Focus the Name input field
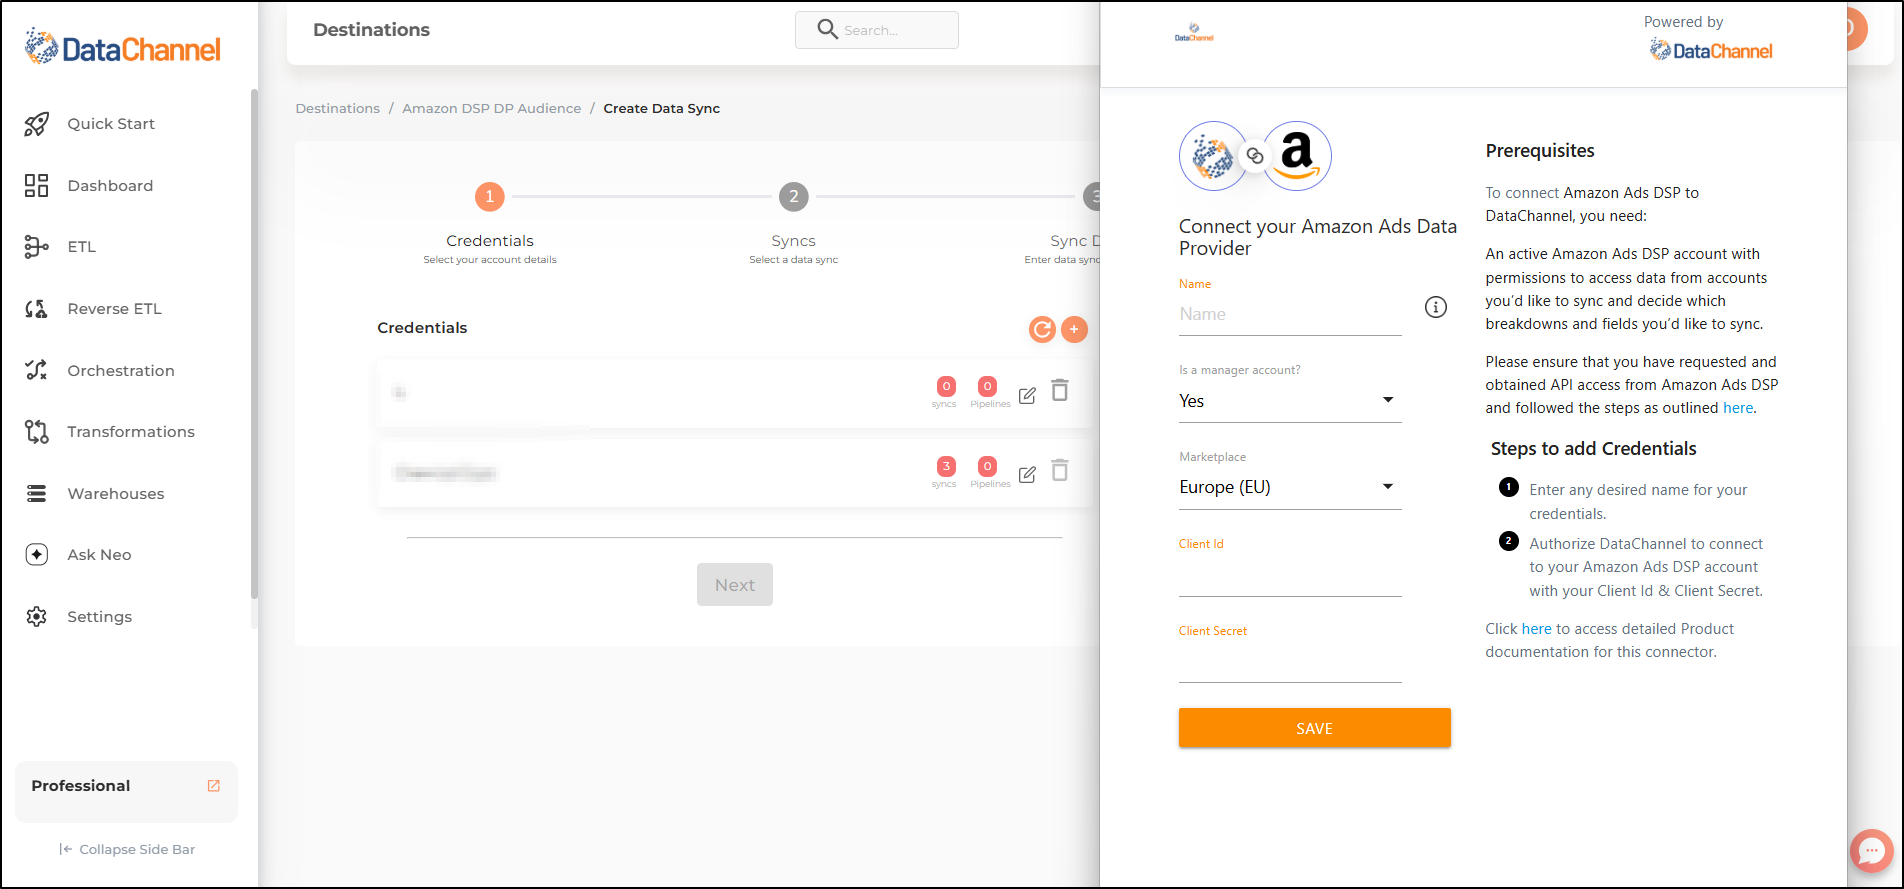The width and height of the screenshot is (1904, 889). [1290, 314]
